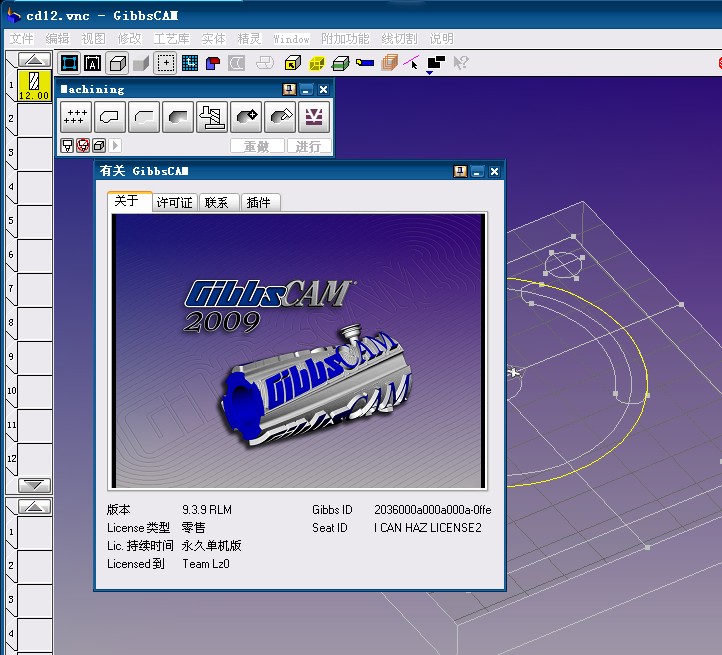Select the Contour process outline icon
This screenshot has width=722, height=655.
click(x=110, y=117)
